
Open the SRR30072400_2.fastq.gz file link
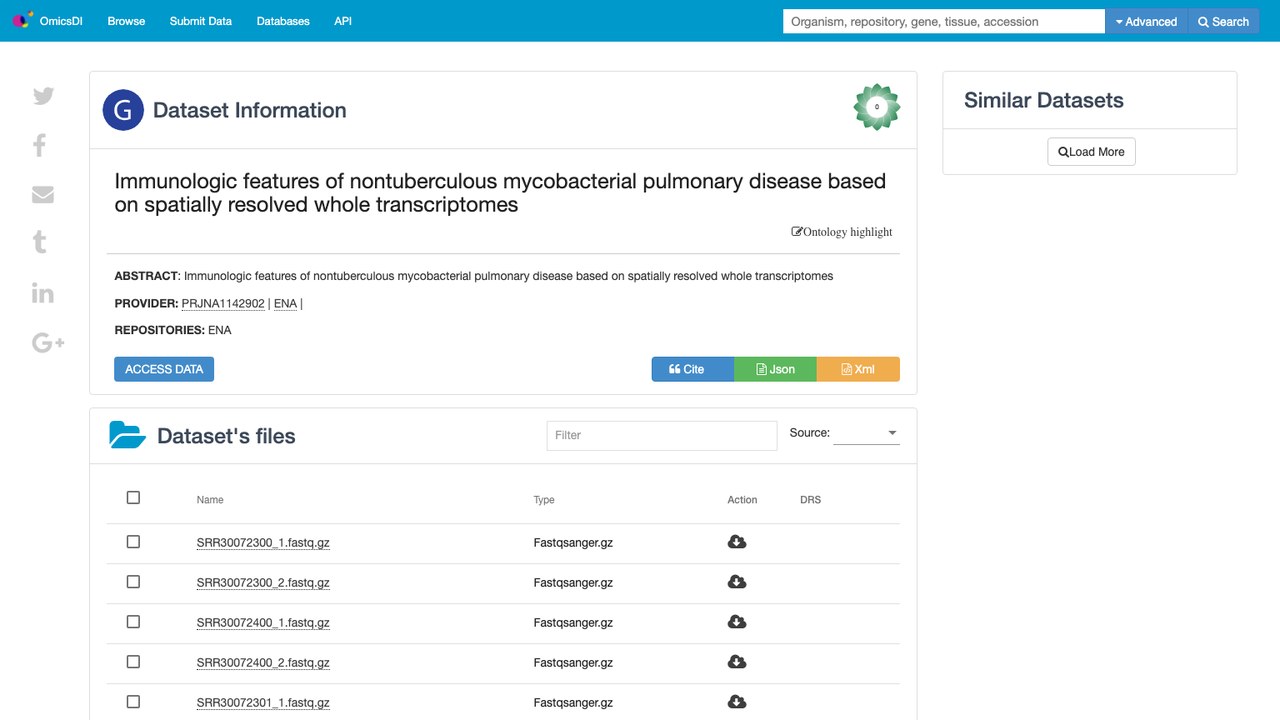point(263,663)
